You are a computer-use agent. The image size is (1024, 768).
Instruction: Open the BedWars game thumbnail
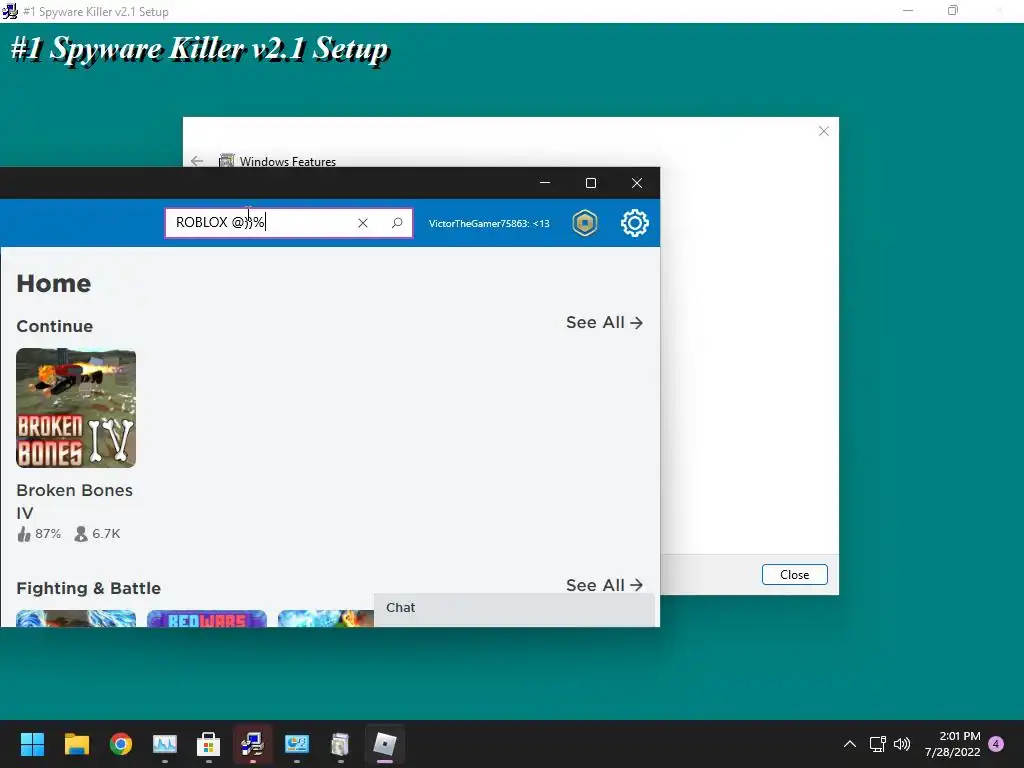point(207,618)
